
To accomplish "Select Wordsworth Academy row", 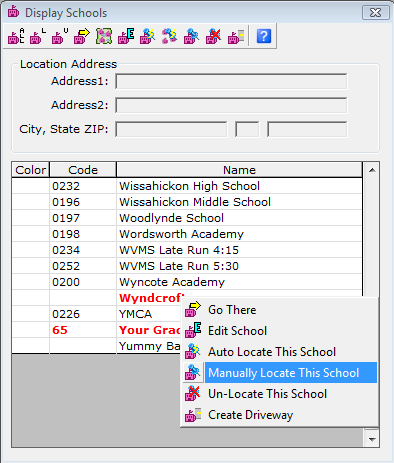I will click(187, 234).
